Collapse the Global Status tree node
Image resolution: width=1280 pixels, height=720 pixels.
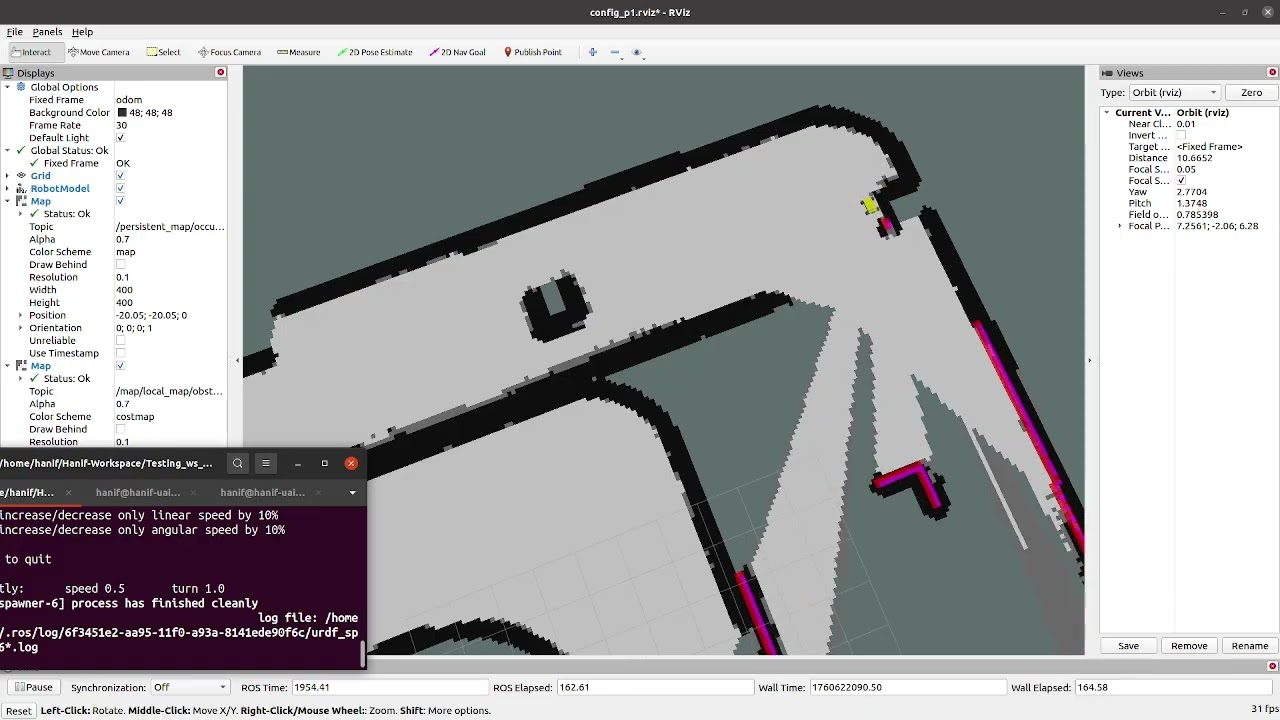click(8, 151)
